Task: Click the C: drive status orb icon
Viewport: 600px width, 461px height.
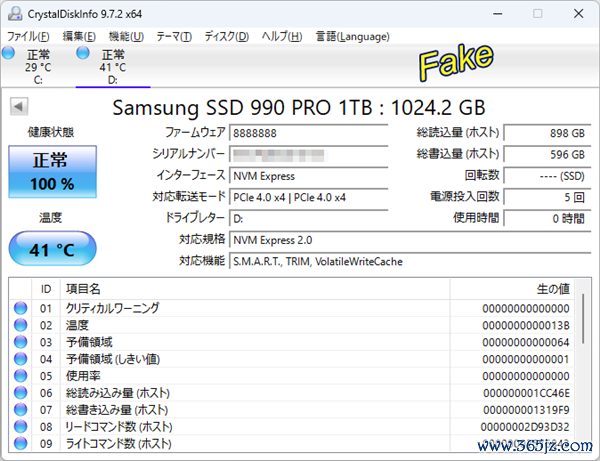Action: pos(8,53)
